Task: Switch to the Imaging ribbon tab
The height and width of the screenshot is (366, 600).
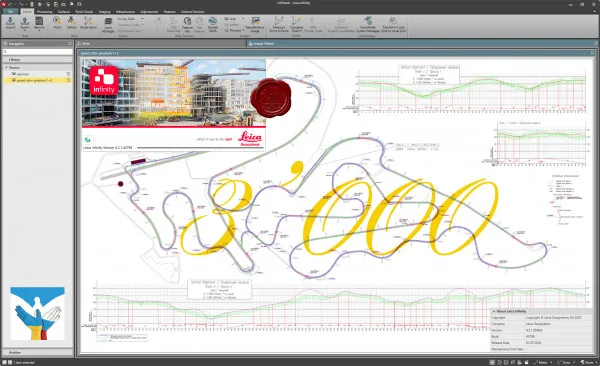Action: coord(104,11)
